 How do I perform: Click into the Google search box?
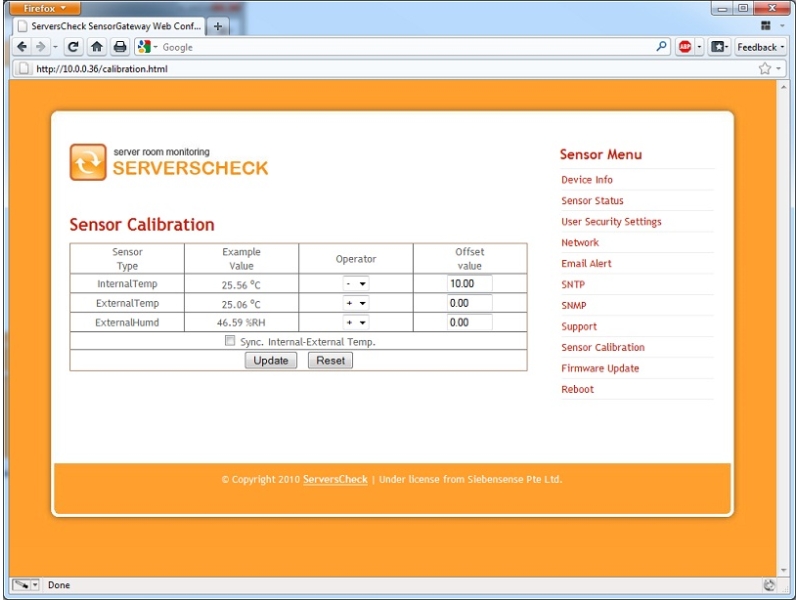pyautogui.click(x=403, y=47)
